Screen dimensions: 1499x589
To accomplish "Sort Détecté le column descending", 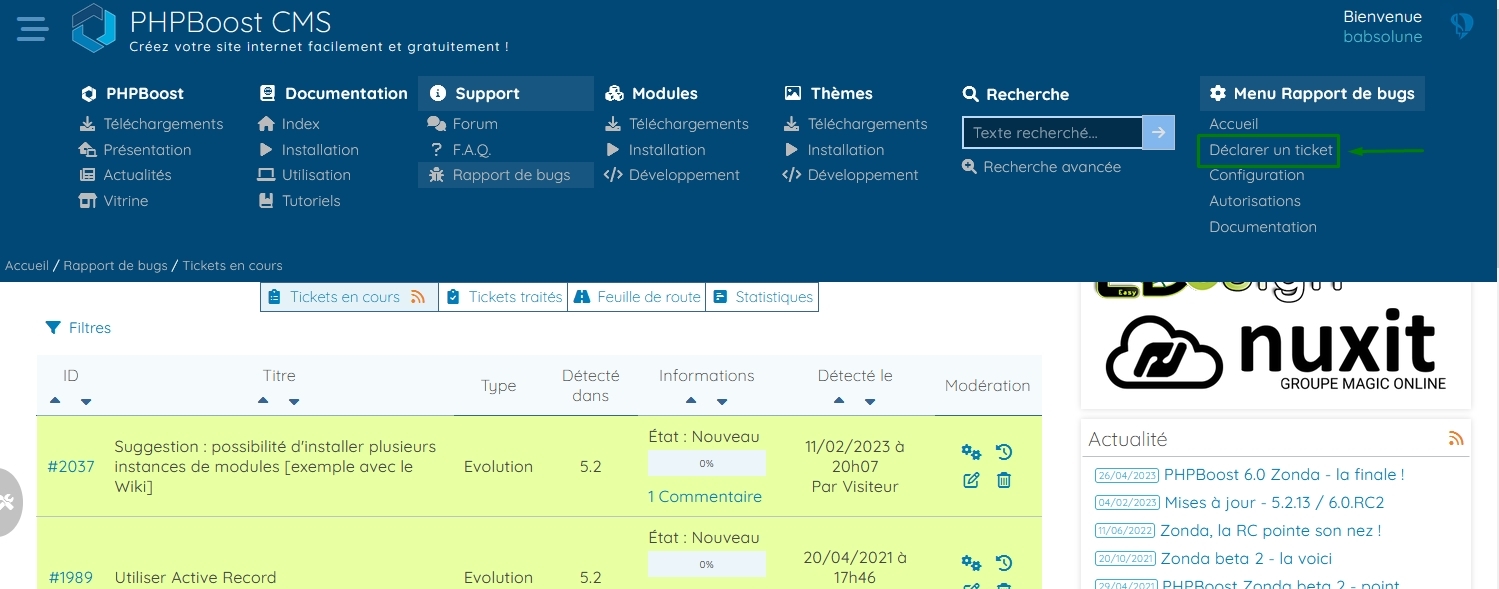I will click(x=870, y=402).
